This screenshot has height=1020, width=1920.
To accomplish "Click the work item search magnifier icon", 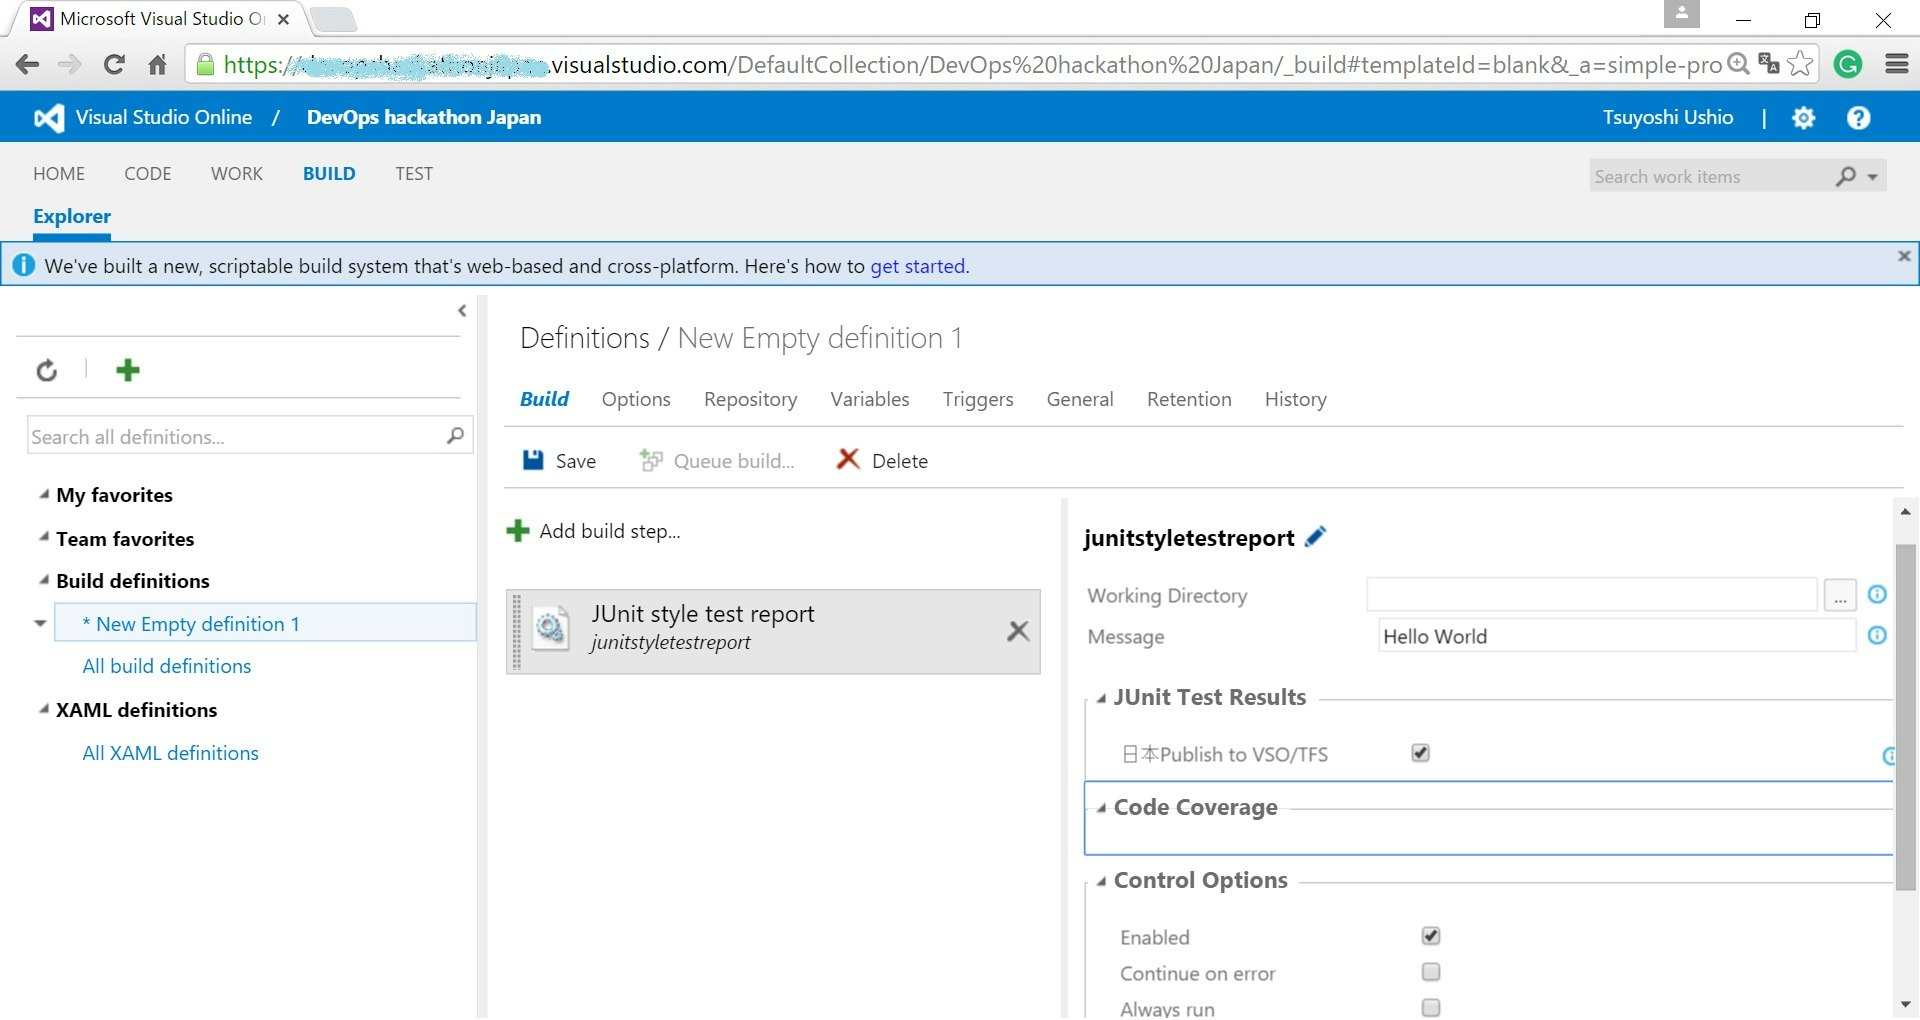I will point(1846,176).
